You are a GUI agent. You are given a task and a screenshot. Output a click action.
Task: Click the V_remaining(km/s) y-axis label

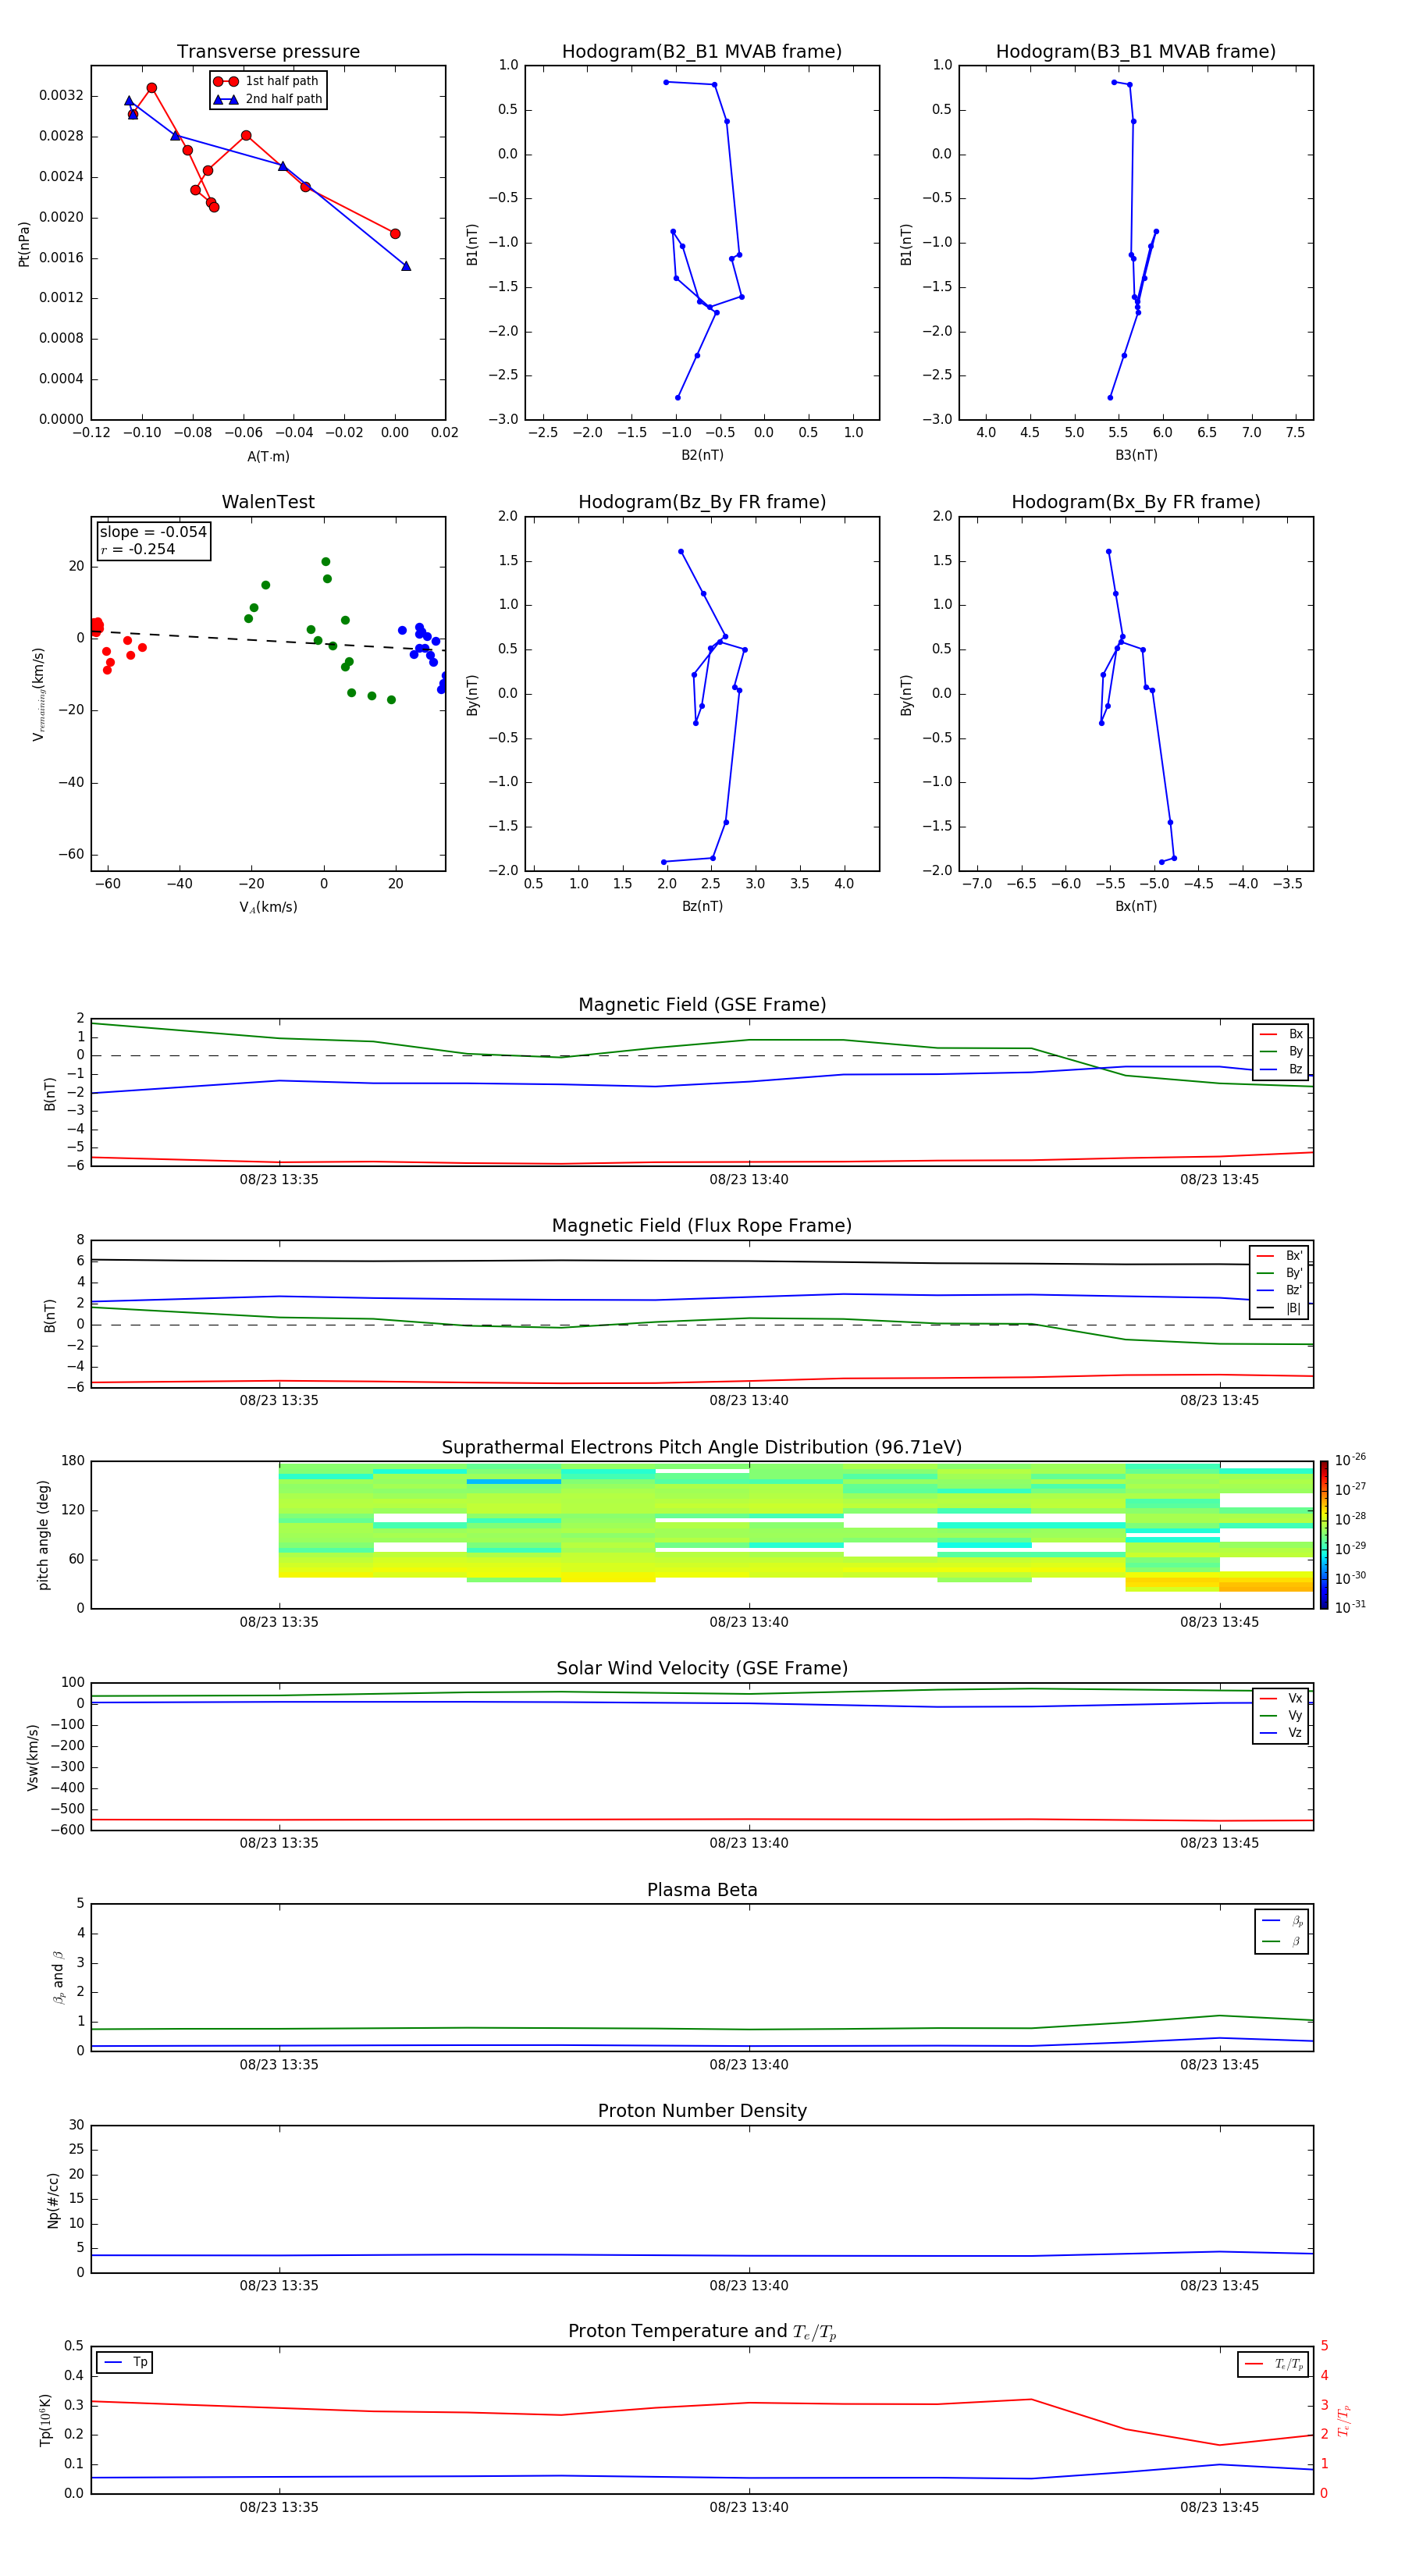click(x=39, y=694)
